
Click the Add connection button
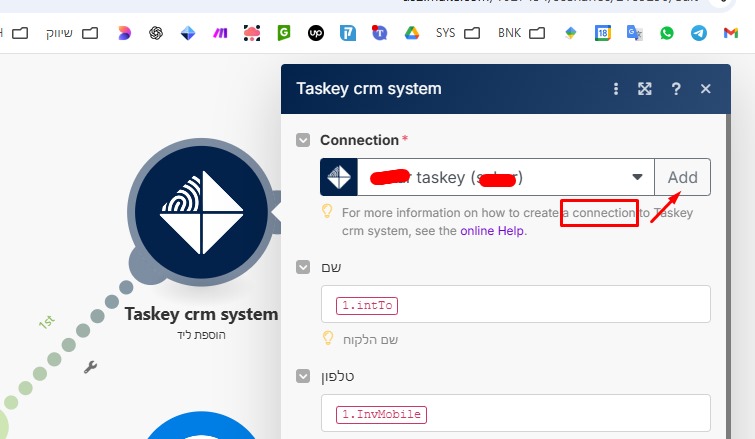tap(682, 177)
